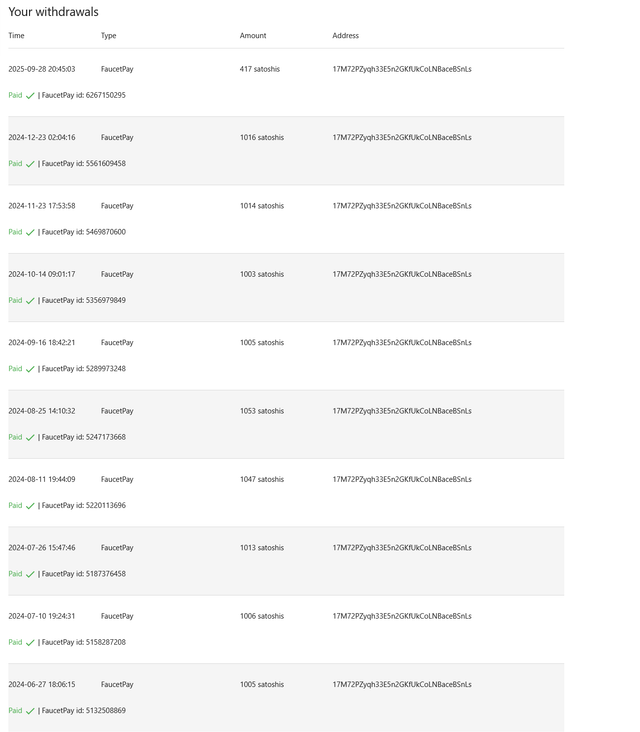Click the green checkmark beside FaucetPay id 5561609458
The width and height of the screenshot is (640, 732).
tap(30, 164)
